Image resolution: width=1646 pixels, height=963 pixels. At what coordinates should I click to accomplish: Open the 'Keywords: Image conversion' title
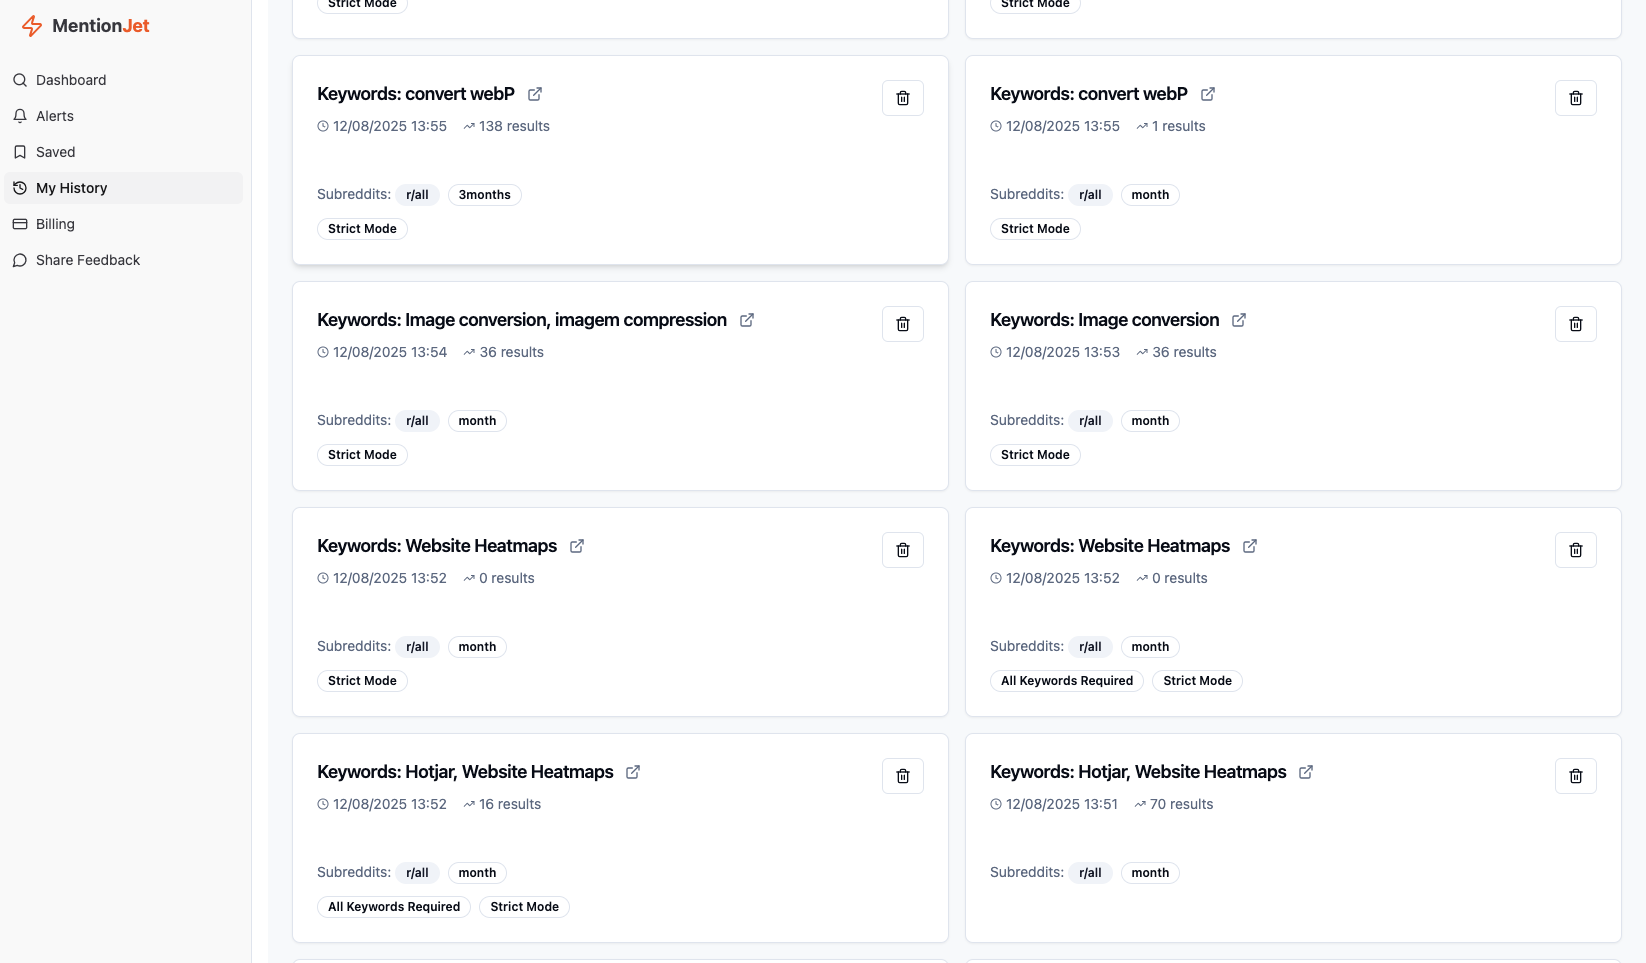coord(1105,320)
